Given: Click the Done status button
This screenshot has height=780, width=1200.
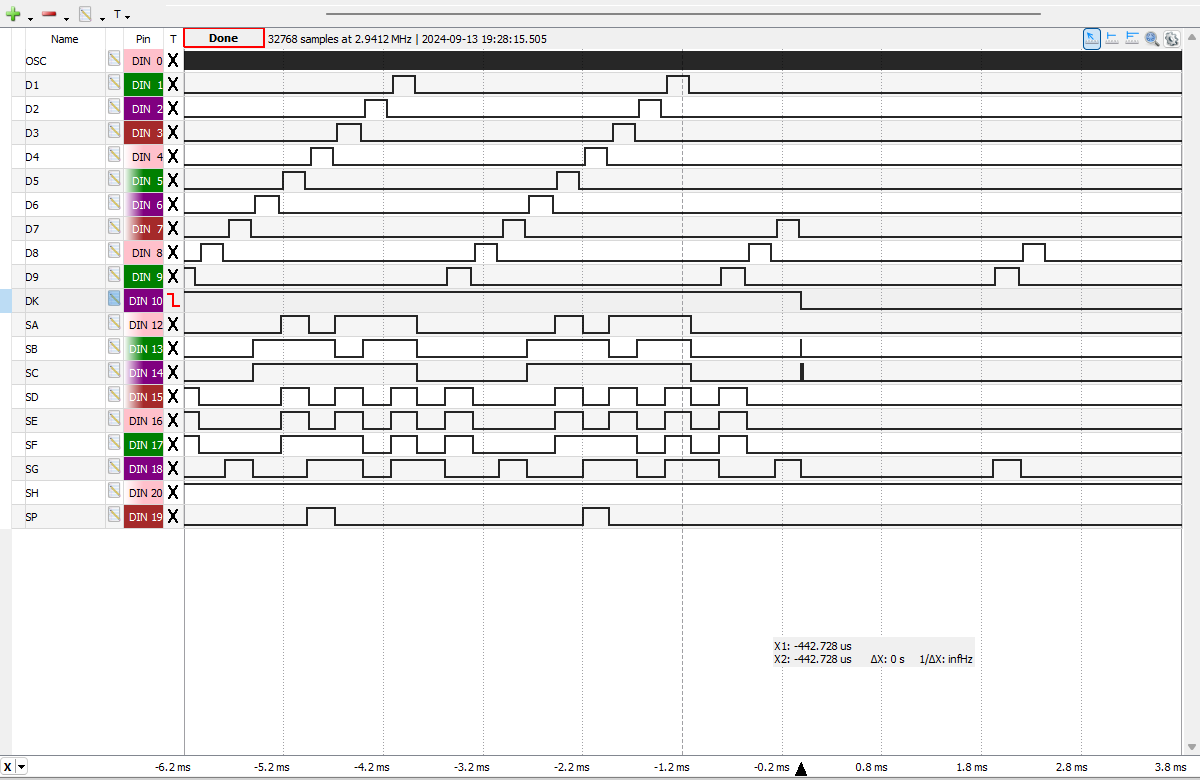Looking at the screenshot, I should pos(224,38).
